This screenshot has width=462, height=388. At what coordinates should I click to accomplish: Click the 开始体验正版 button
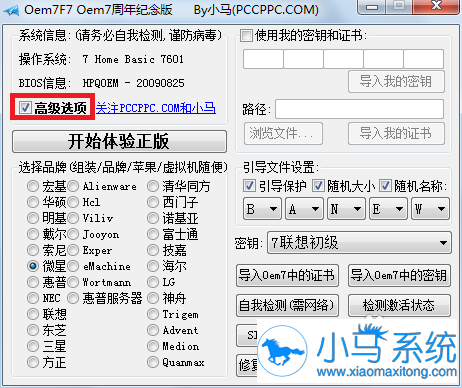coord(119,141)
